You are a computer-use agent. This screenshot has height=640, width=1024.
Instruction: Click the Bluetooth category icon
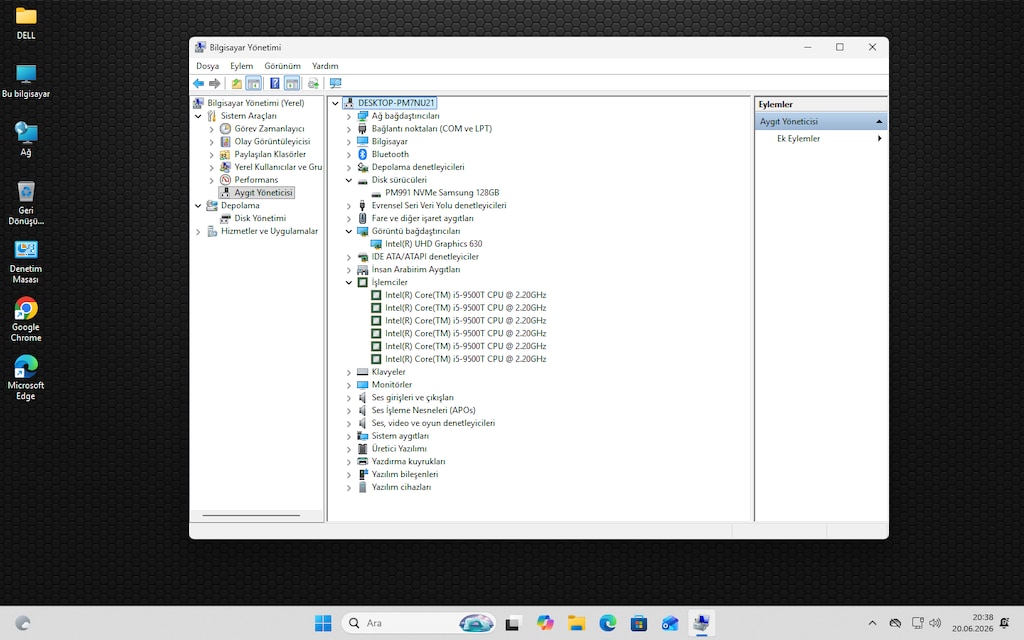363,155
